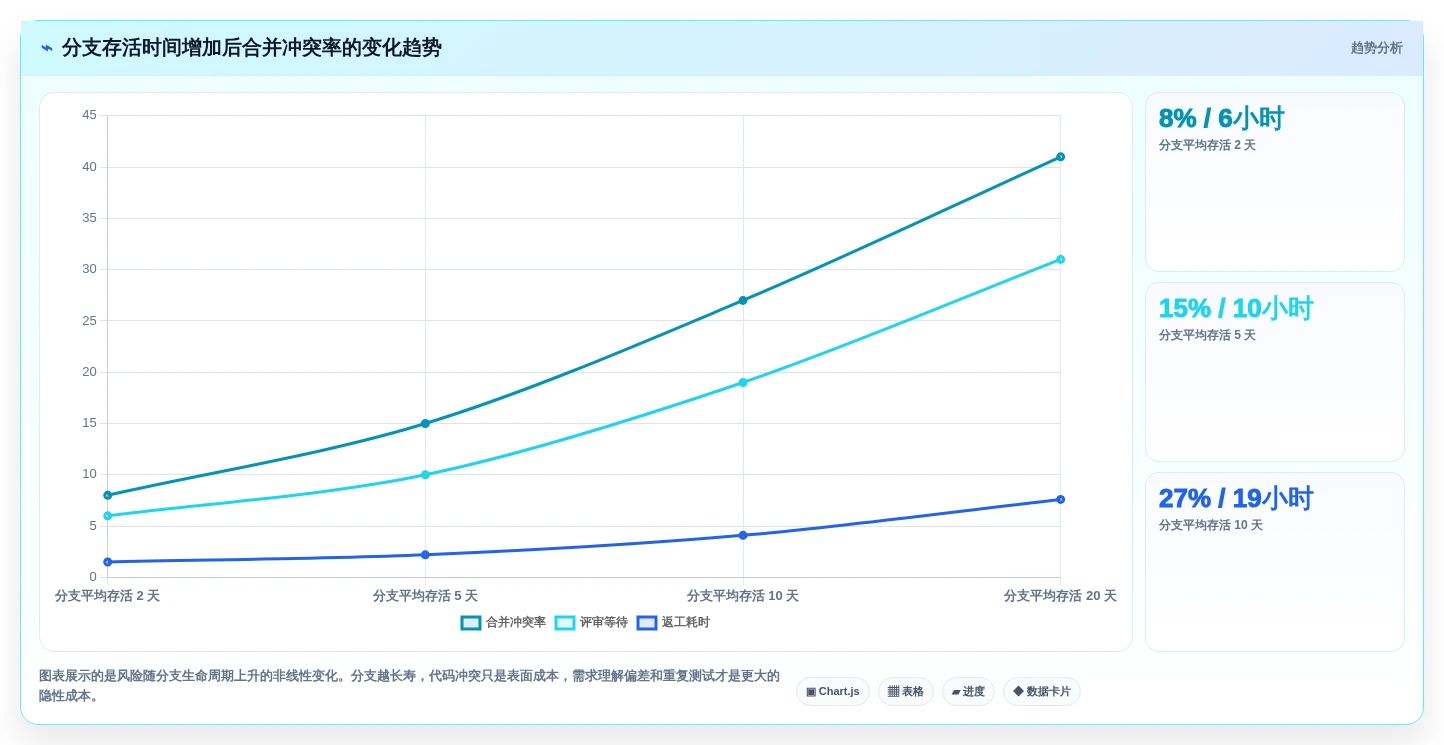Click 评审等待 point at 2 天 (6)

[x=108, y=516]
